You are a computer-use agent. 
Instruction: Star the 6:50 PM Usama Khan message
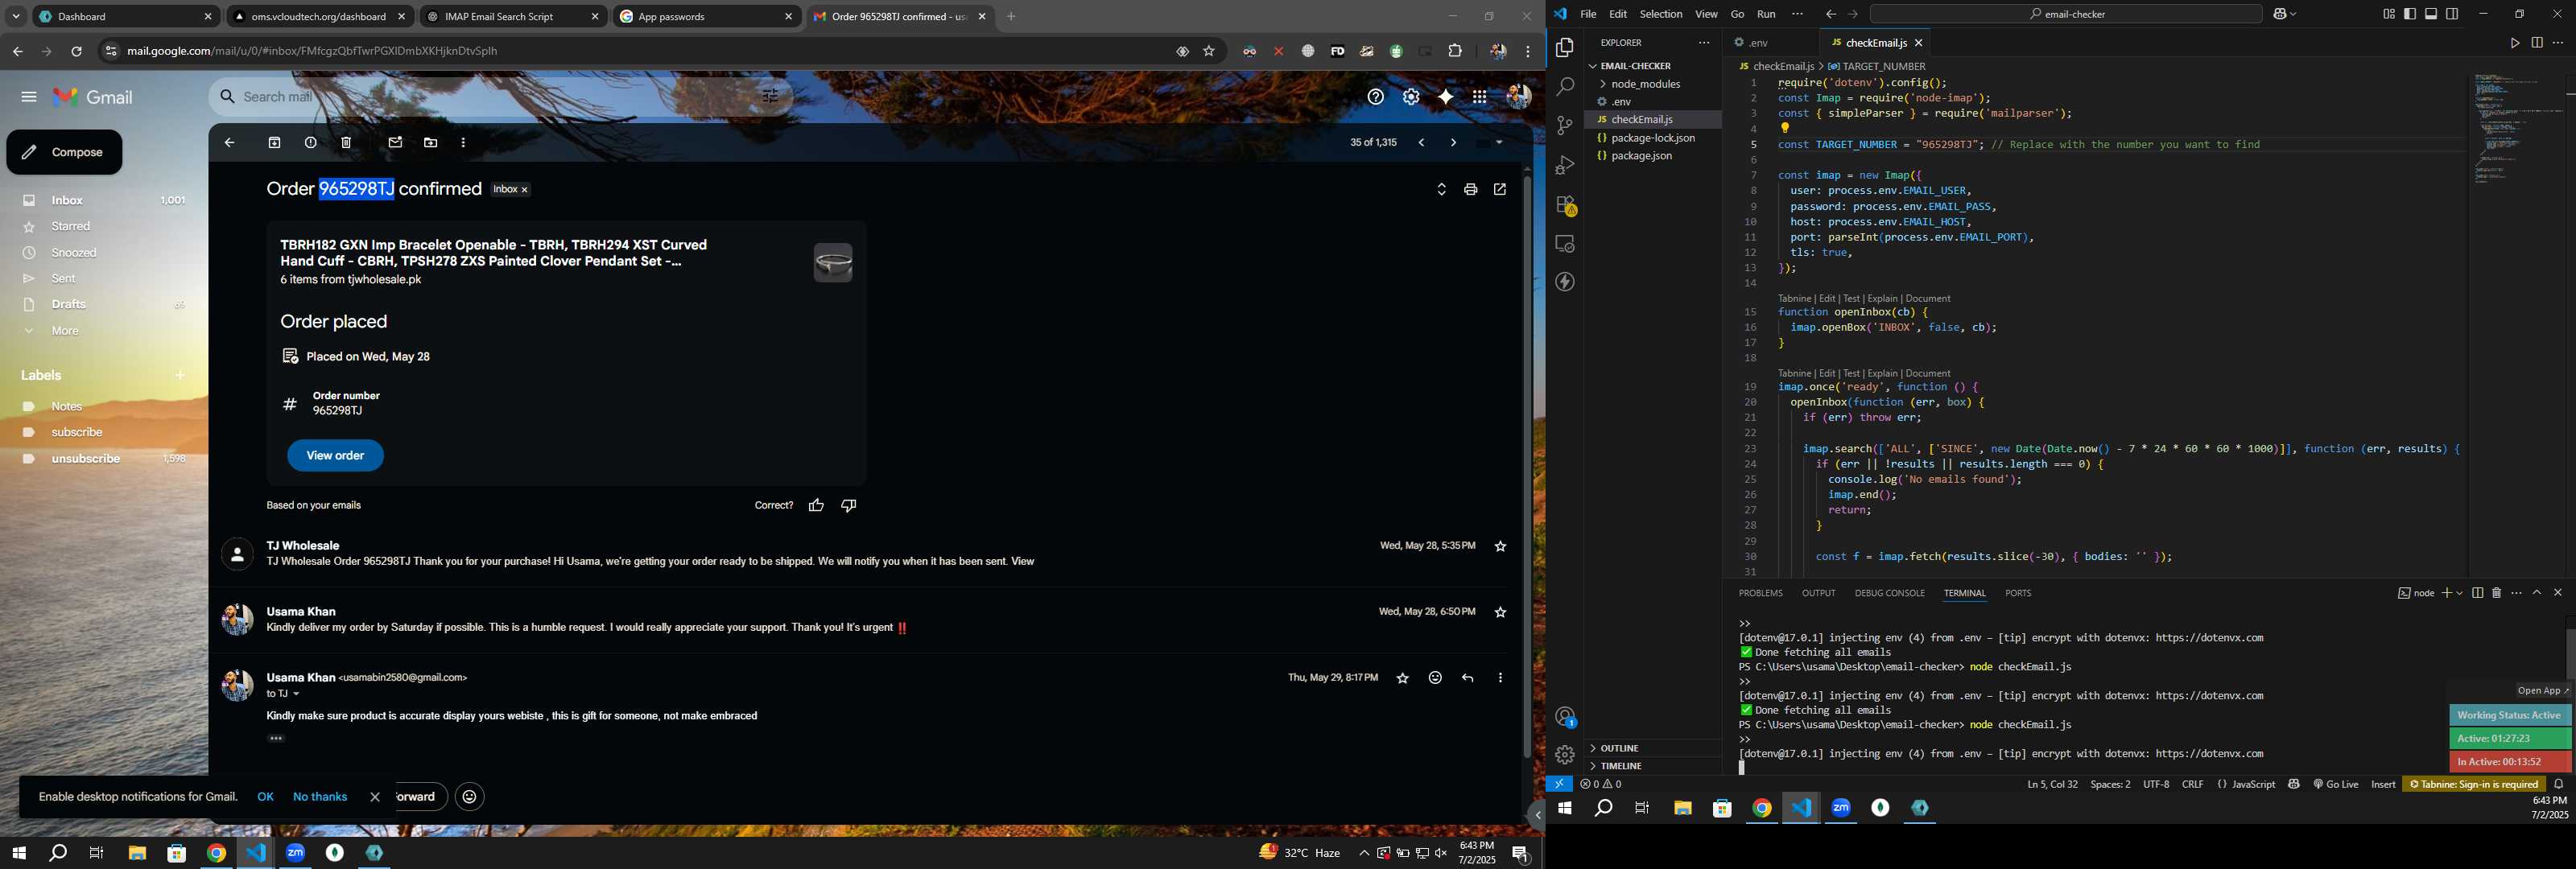(1500, 612)
